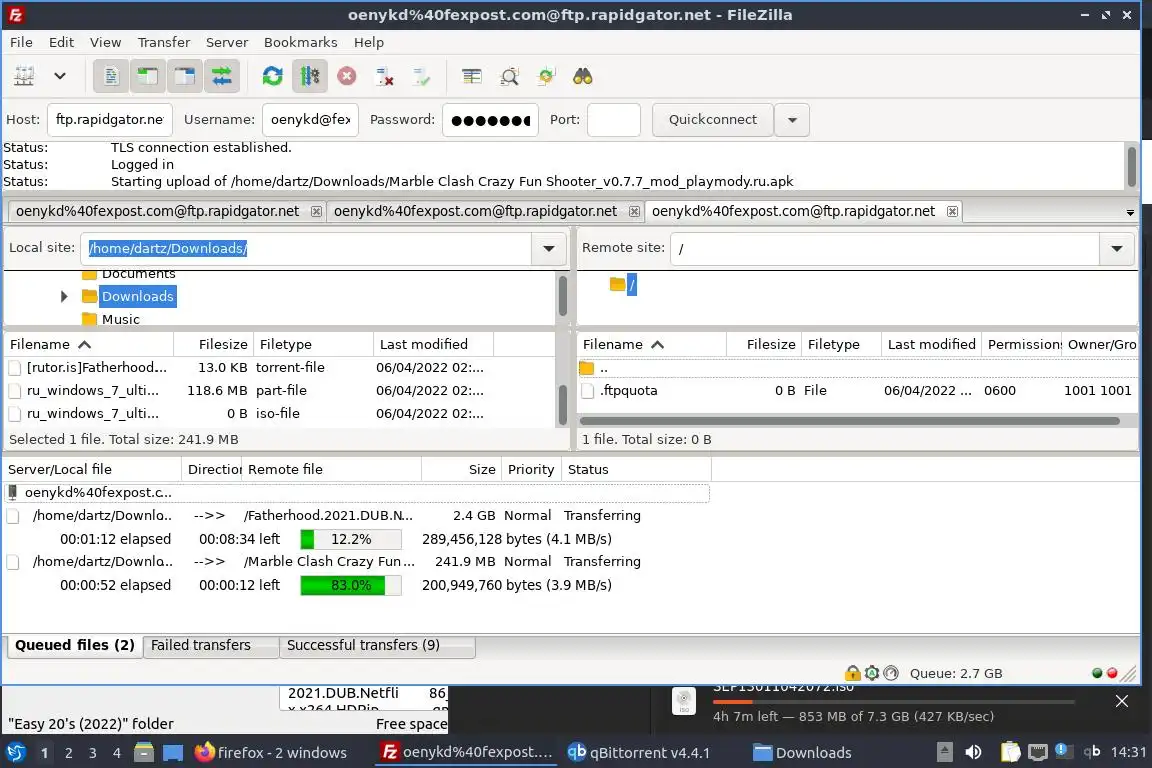
Task: Open the Transfer menu
Action: click(164, 43)
